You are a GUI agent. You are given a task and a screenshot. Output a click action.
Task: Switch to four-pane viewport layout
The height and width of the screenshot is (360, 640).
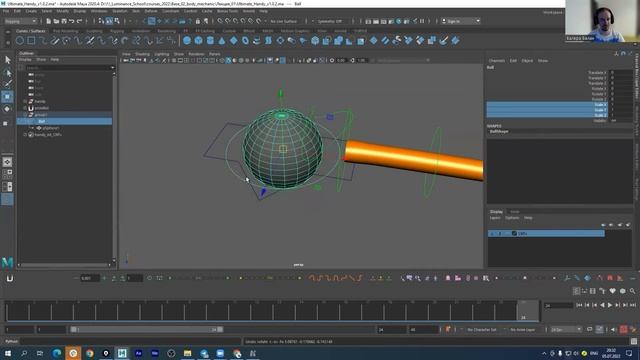tap(7, 174)
